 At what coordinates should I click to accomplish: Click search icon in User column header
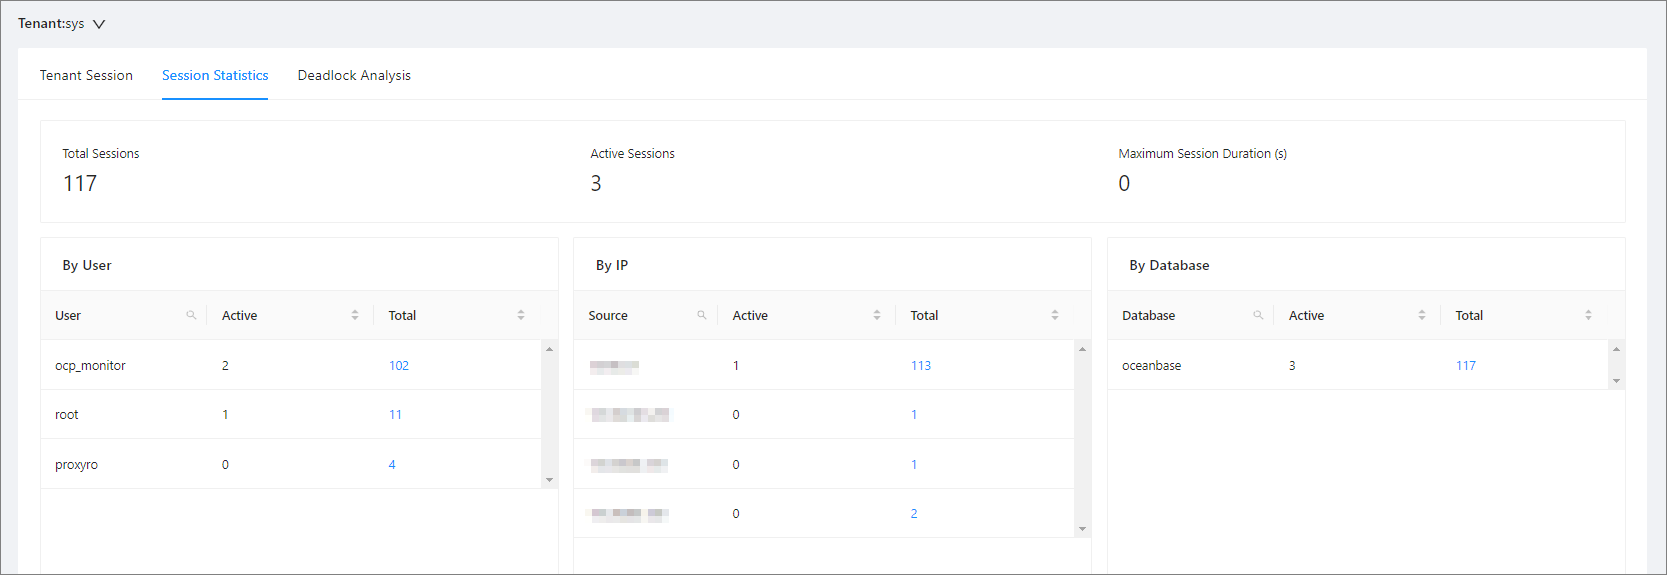191,315
